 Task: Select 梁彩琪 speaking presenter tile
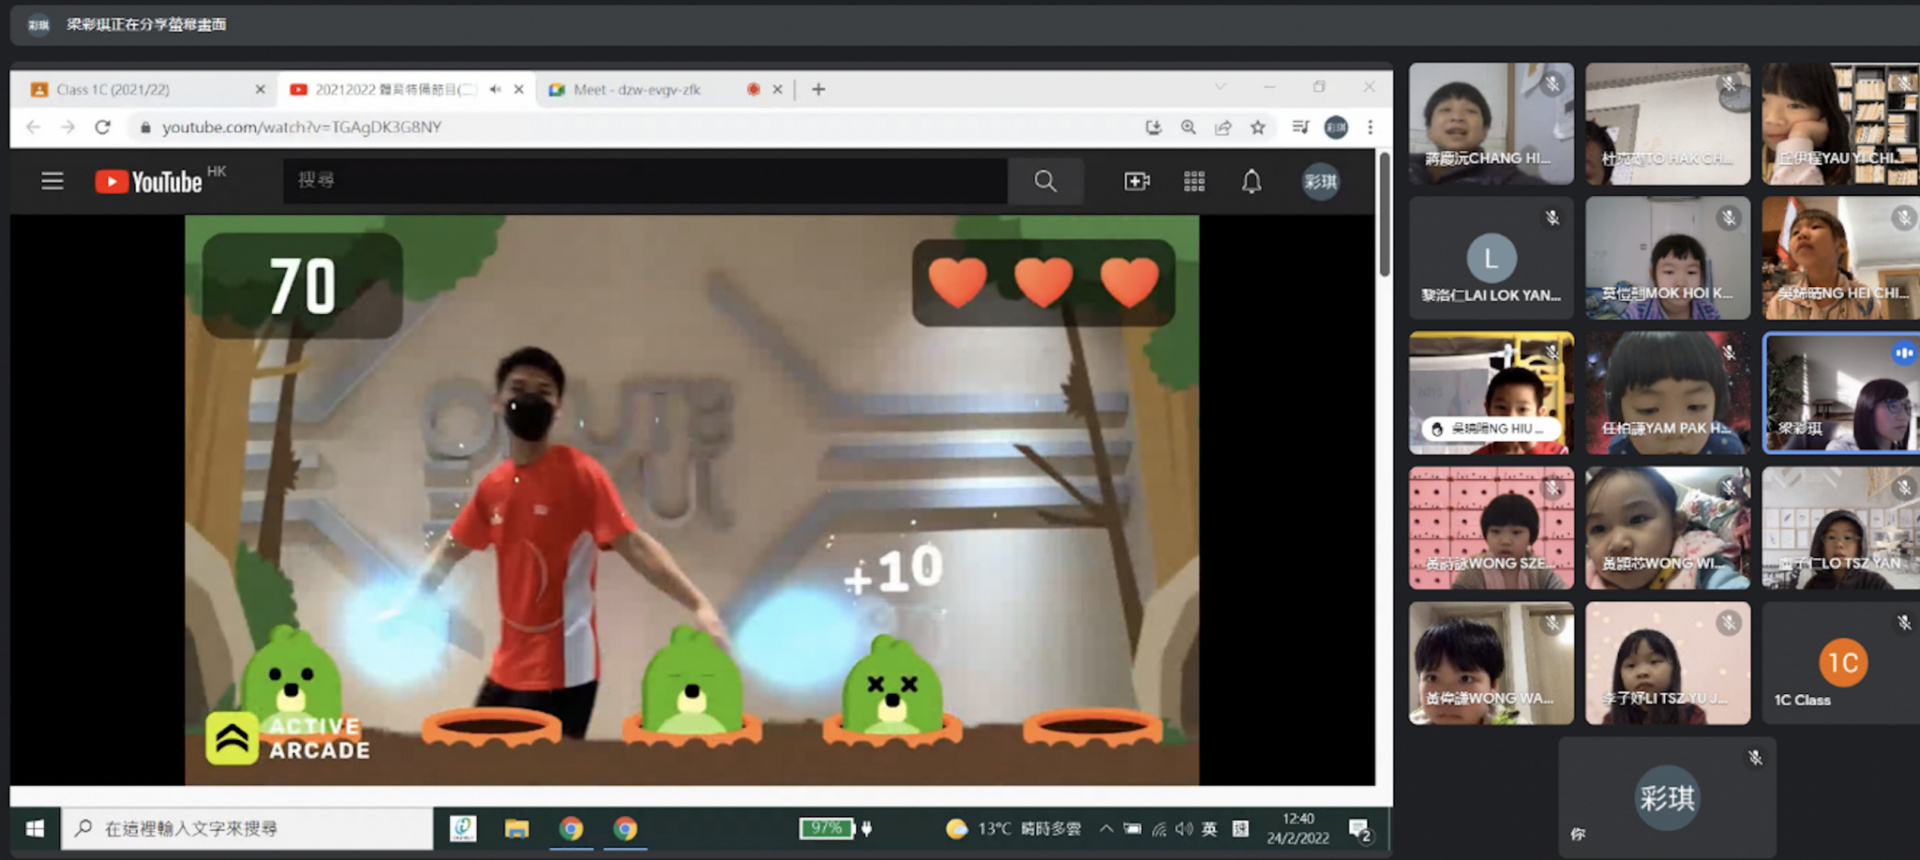(1841, 393)
